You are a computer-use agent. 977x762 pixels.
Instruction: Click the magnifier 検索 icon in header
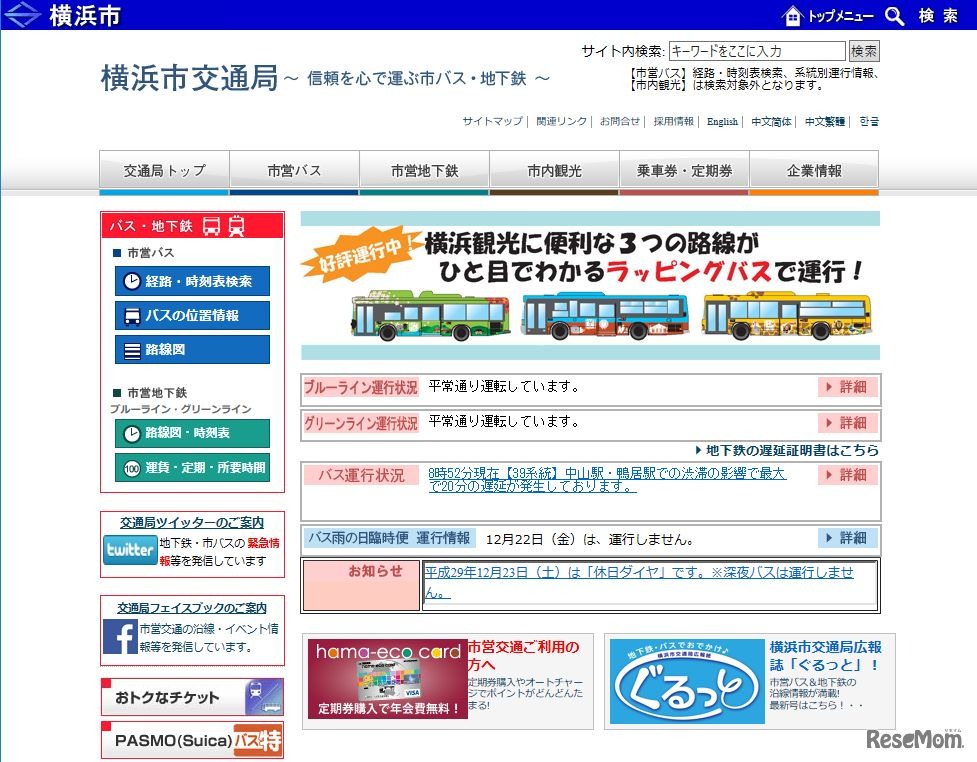(895, 16)
